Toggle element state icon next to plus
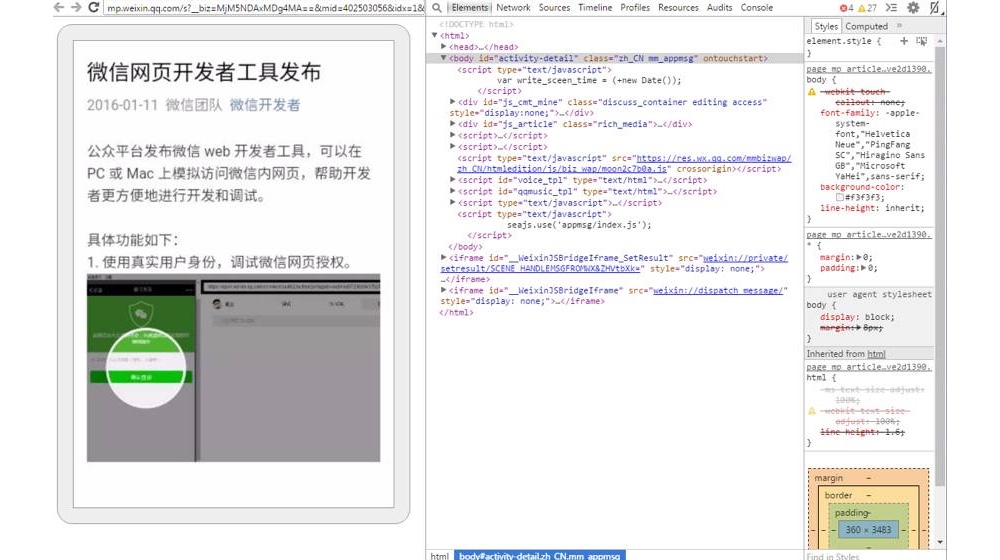Image resolution: width=1000 pixels, height=560 pixels. coord(922,41)
